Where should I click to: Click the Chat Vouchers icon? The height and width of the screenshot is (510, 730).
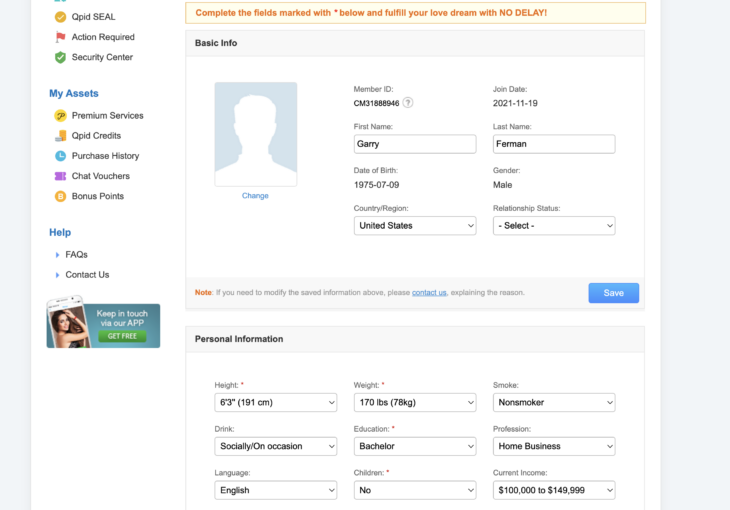[x=61, y=176]
